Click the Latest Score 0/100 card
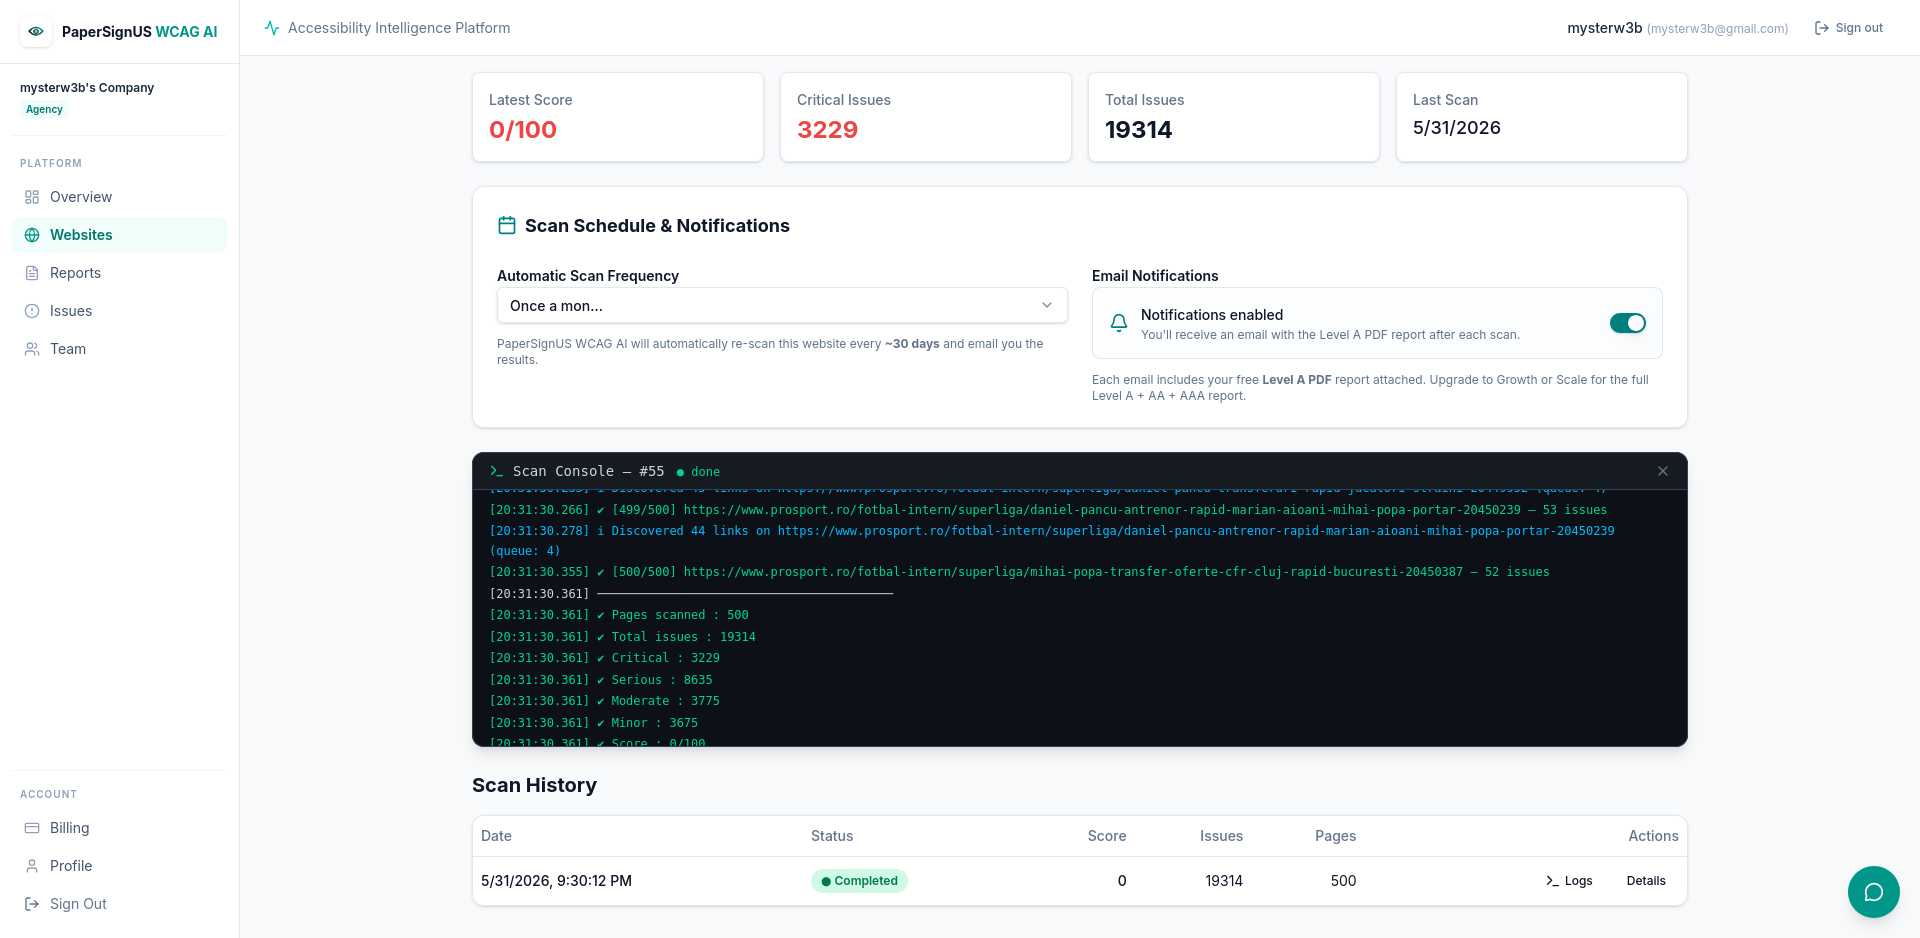 [618, 117]
